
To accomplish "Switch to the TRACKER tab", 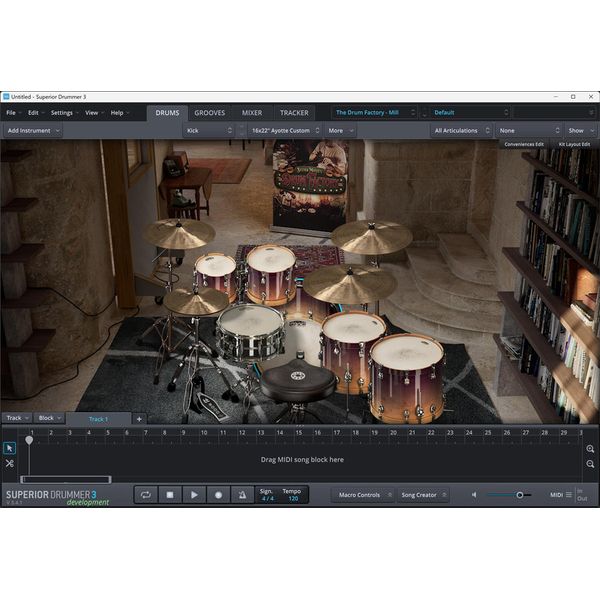I will (294, 113).
